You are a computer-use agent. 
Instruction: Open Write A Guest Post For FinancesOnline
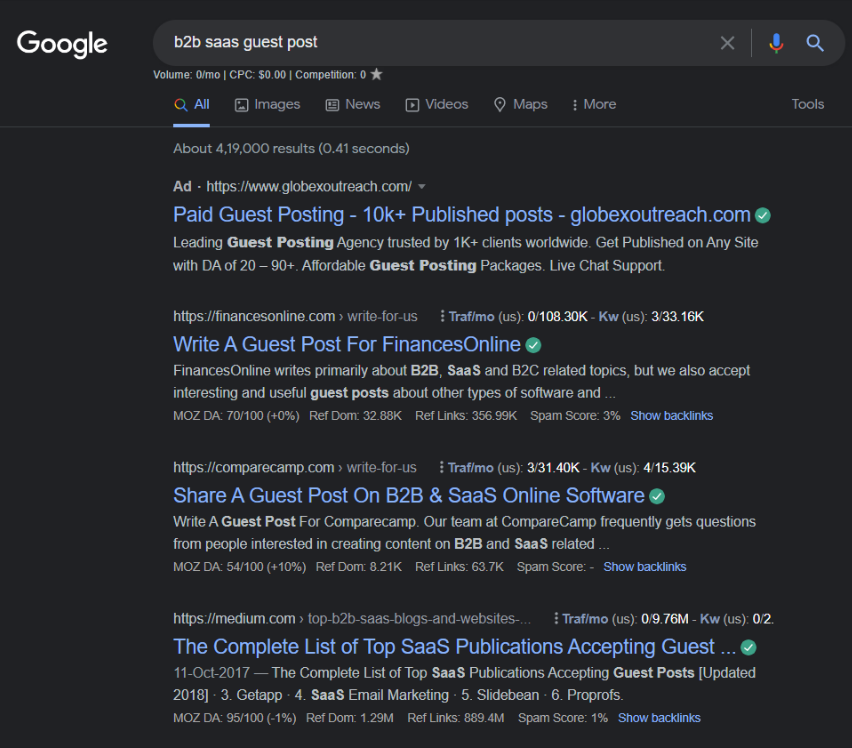coord(347,344)
